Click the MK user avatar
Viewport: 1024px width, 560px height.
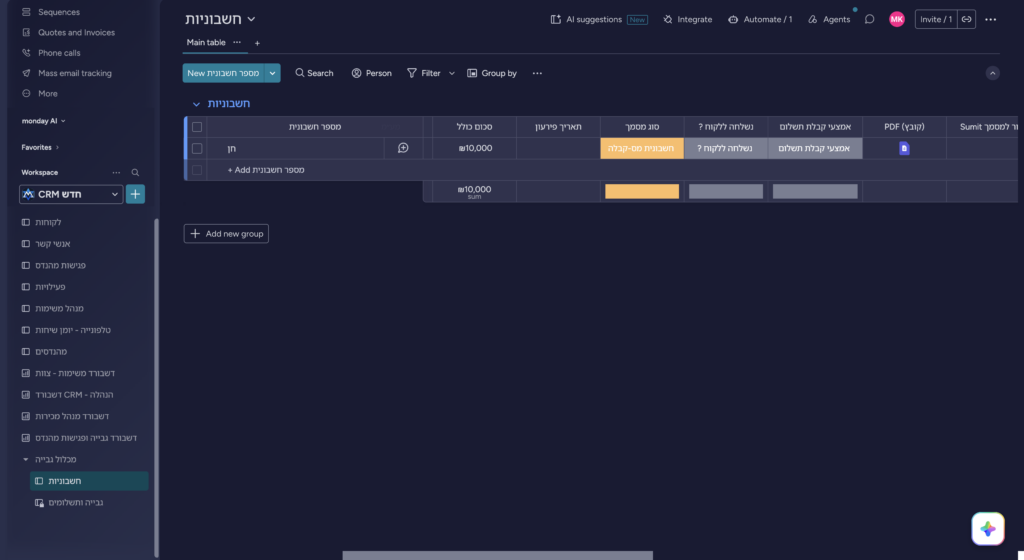point(897,20)
